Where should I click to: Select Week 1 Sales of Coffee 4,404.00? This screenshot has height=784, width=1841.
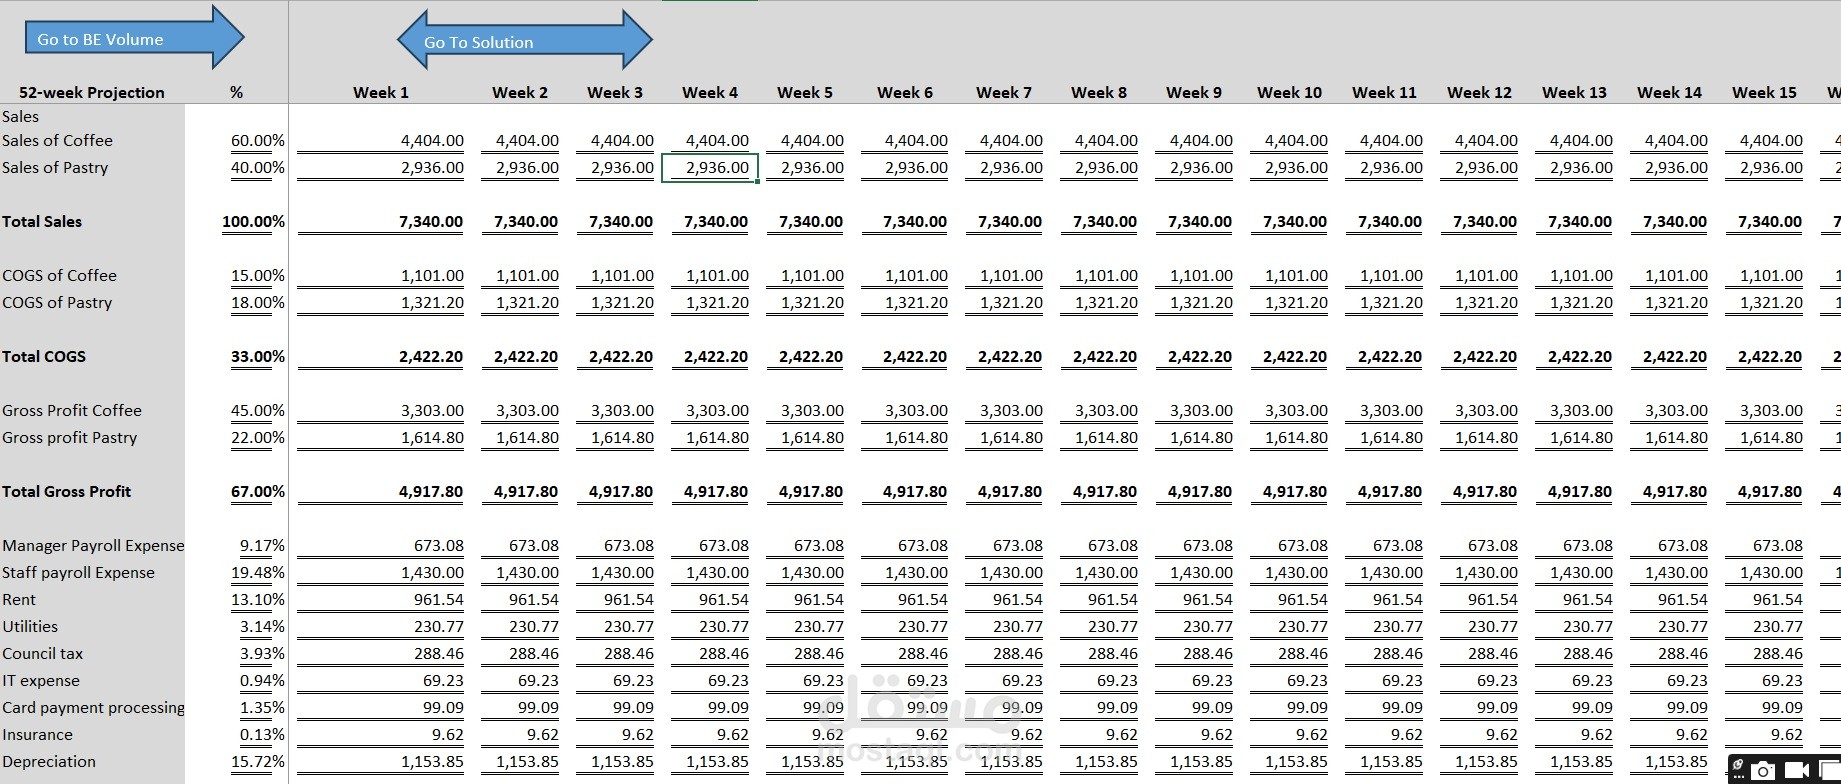click(432, 140)
